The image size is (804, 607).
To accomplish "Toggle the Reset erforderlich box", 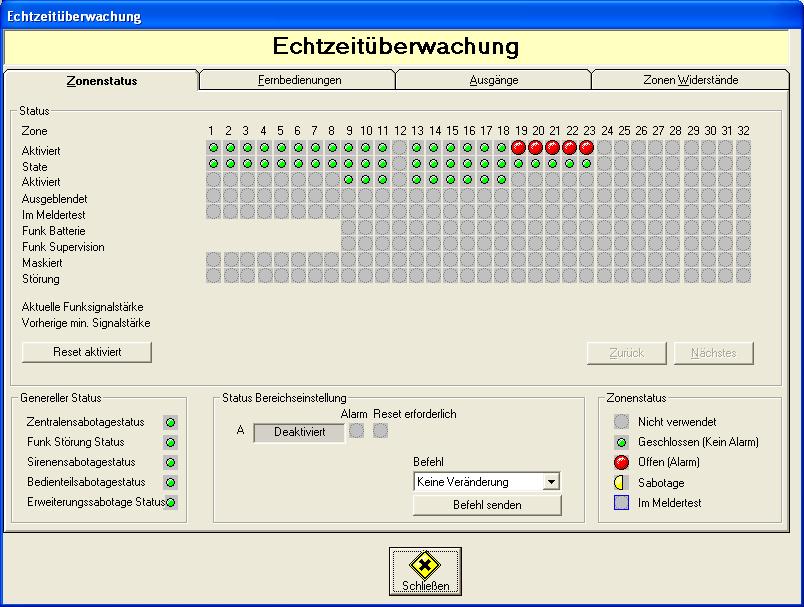I will (380, 431).
